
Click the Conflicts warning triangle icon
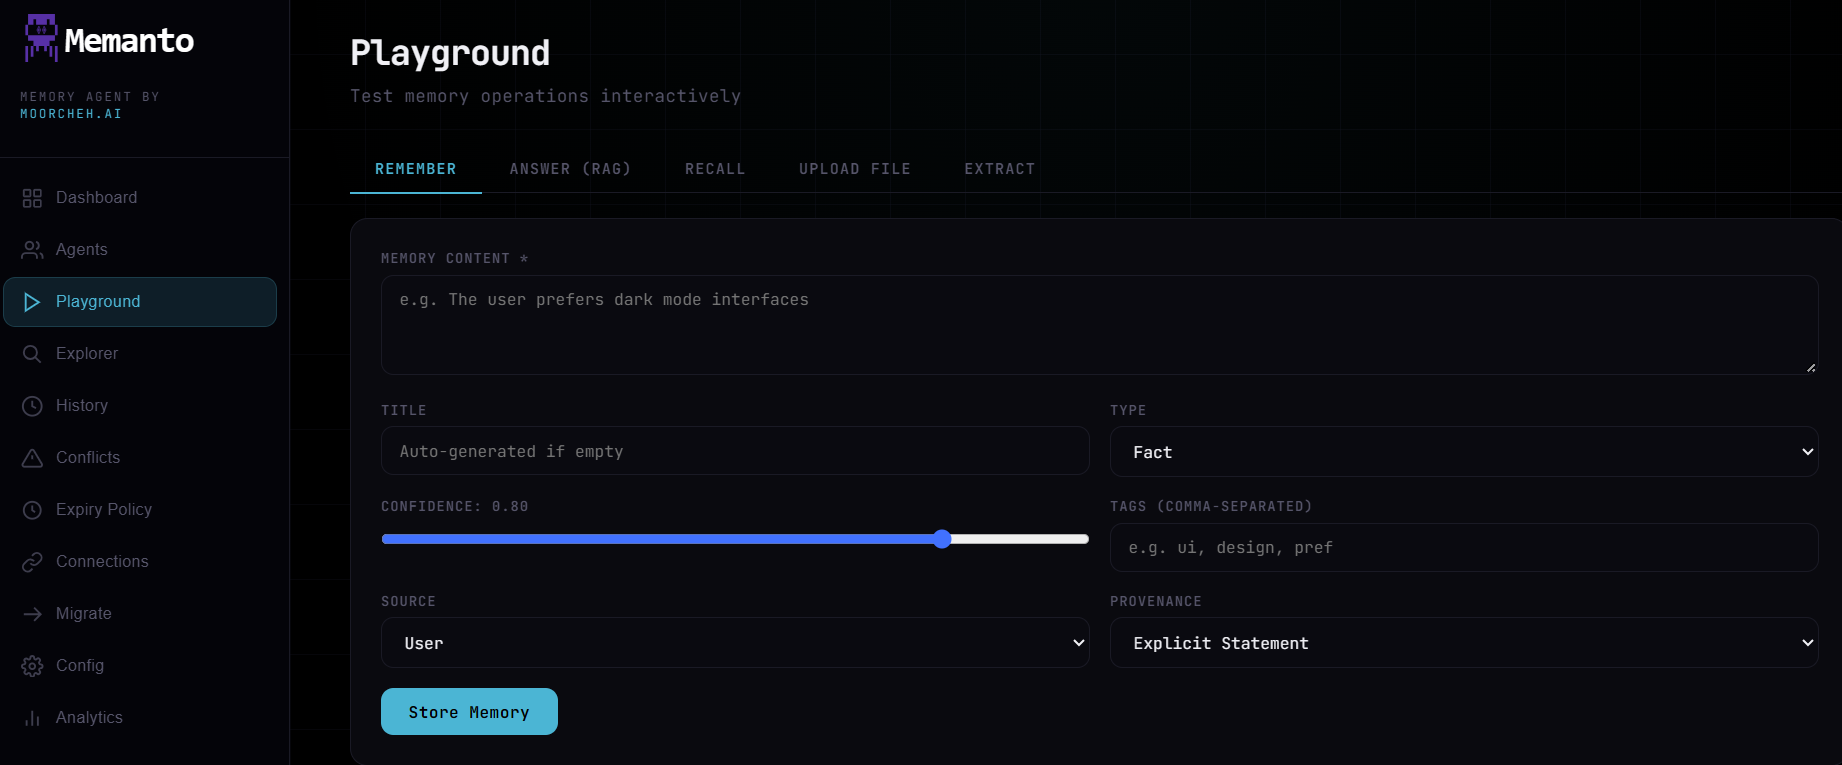[x=32, y=458]
